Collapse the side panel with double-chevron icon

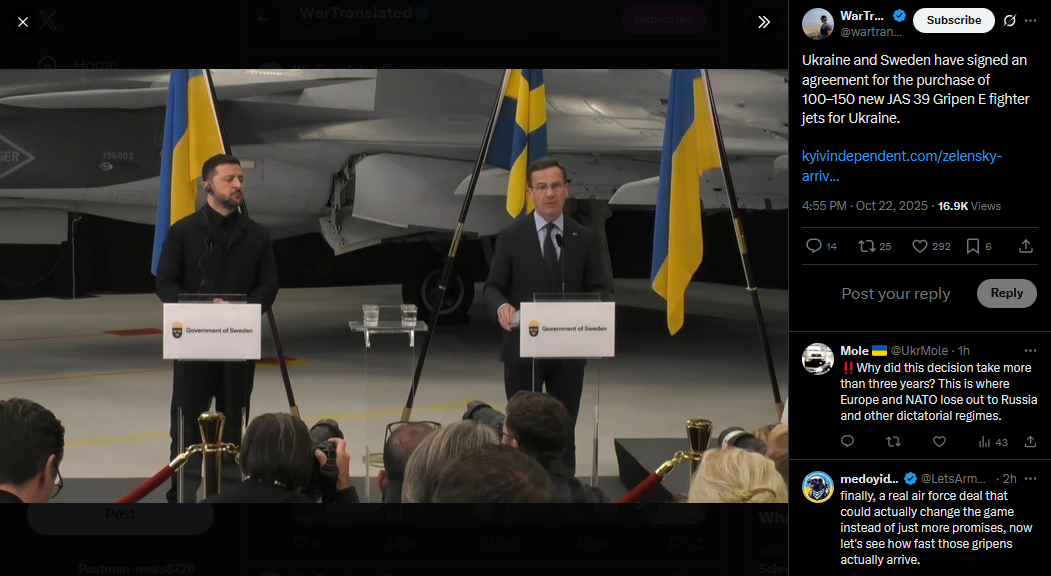[763, 22]
